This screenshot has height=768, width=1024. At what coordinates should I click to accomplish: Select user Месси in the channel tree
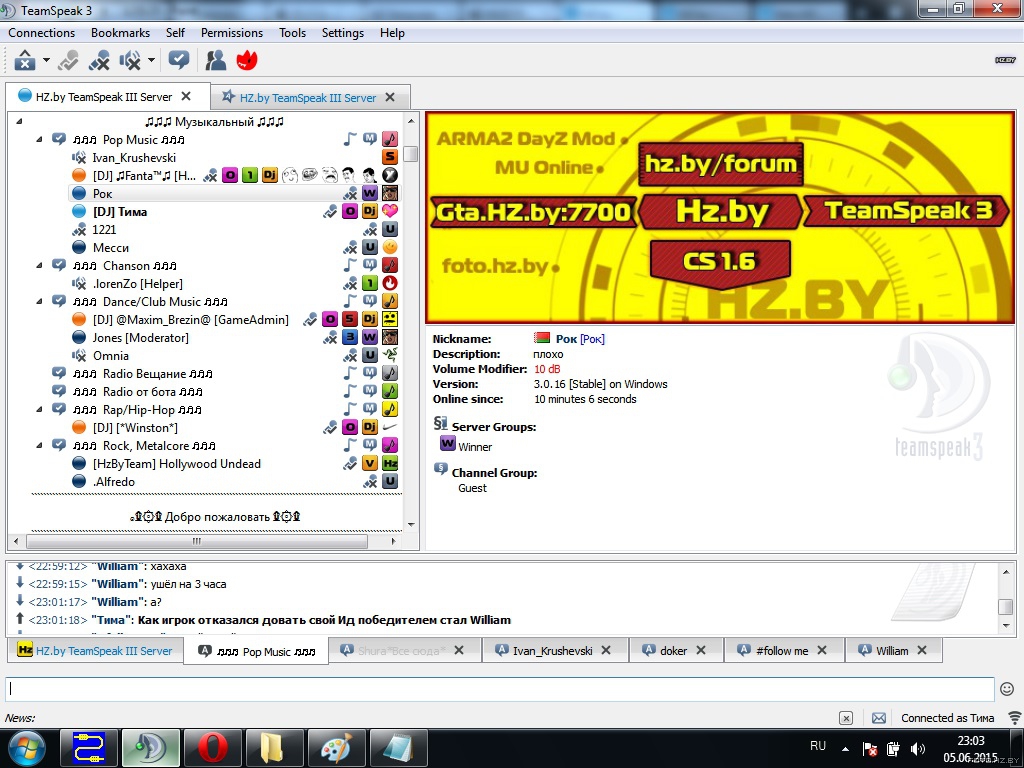tap(110, 248)
